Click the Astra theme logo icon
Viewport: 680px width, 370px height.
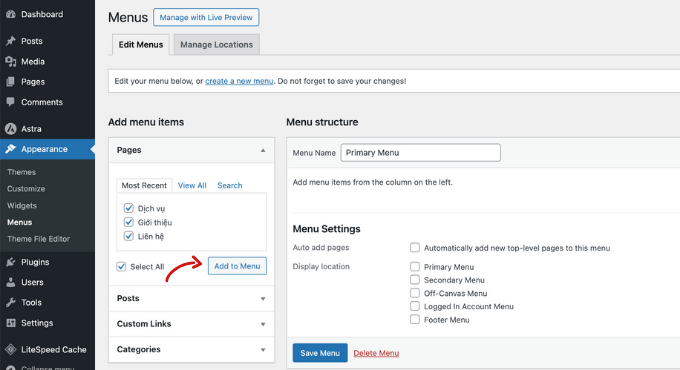(x=11, y=129)
